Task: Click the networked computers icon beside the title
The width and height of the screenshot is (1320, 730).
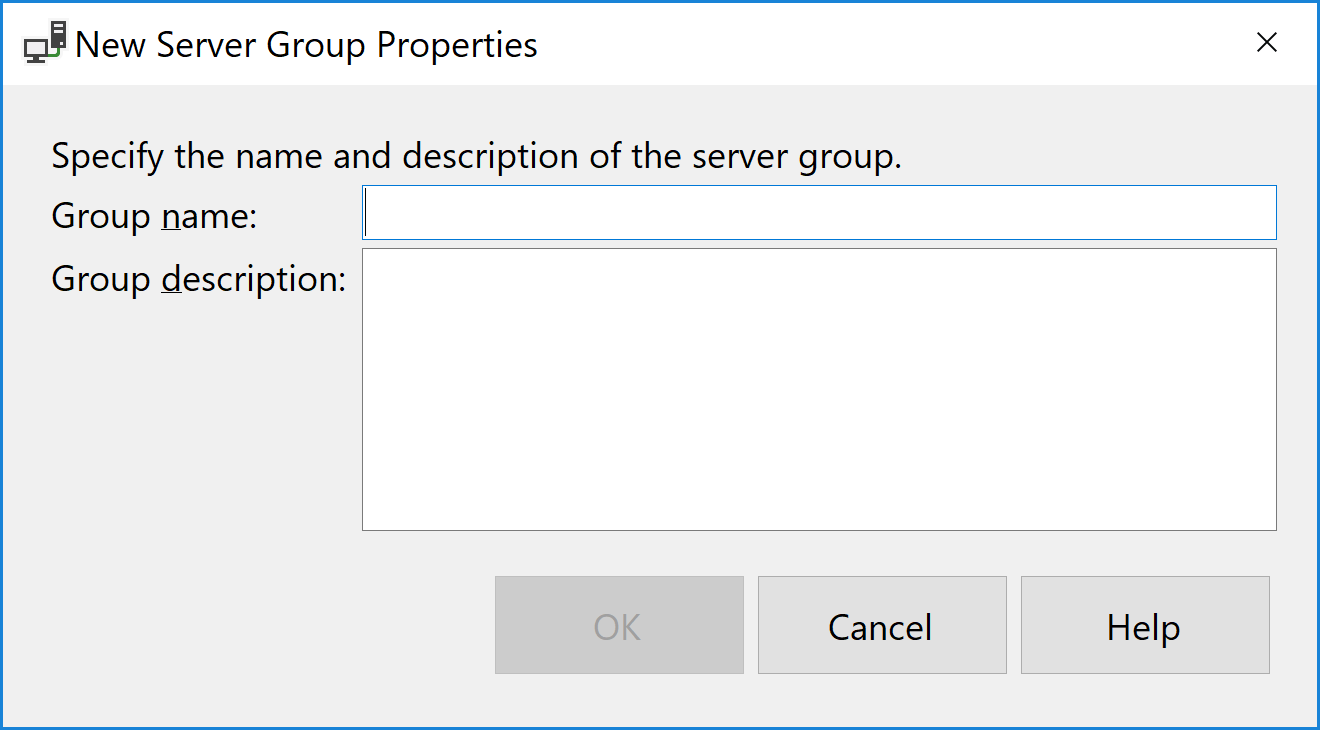Action: (45, 44)
